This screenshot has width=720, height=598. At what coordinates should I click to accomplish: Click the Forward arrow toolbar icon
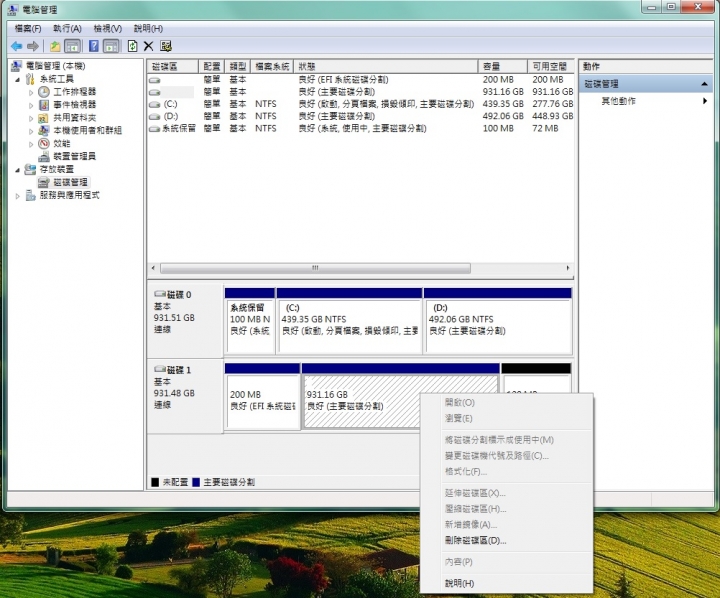point(33,46)
